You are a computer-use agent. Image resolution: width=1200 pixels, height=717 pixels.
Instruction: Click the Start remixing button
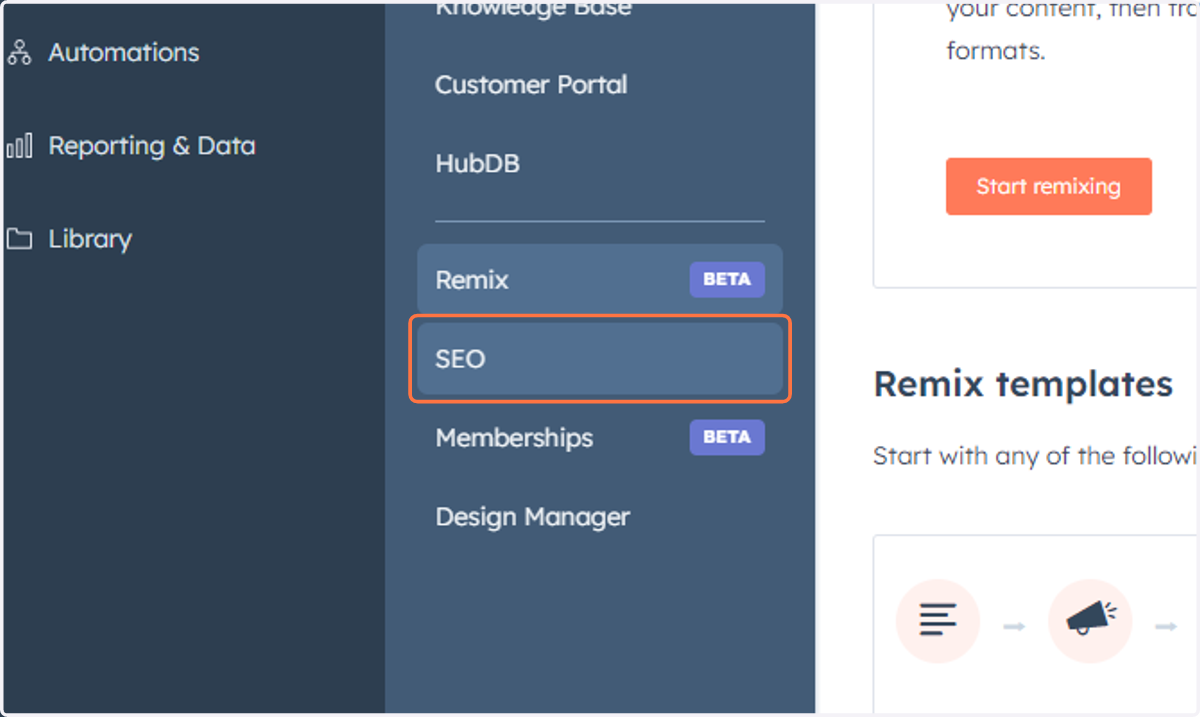pyautogui.click(x=1049, y=186)
